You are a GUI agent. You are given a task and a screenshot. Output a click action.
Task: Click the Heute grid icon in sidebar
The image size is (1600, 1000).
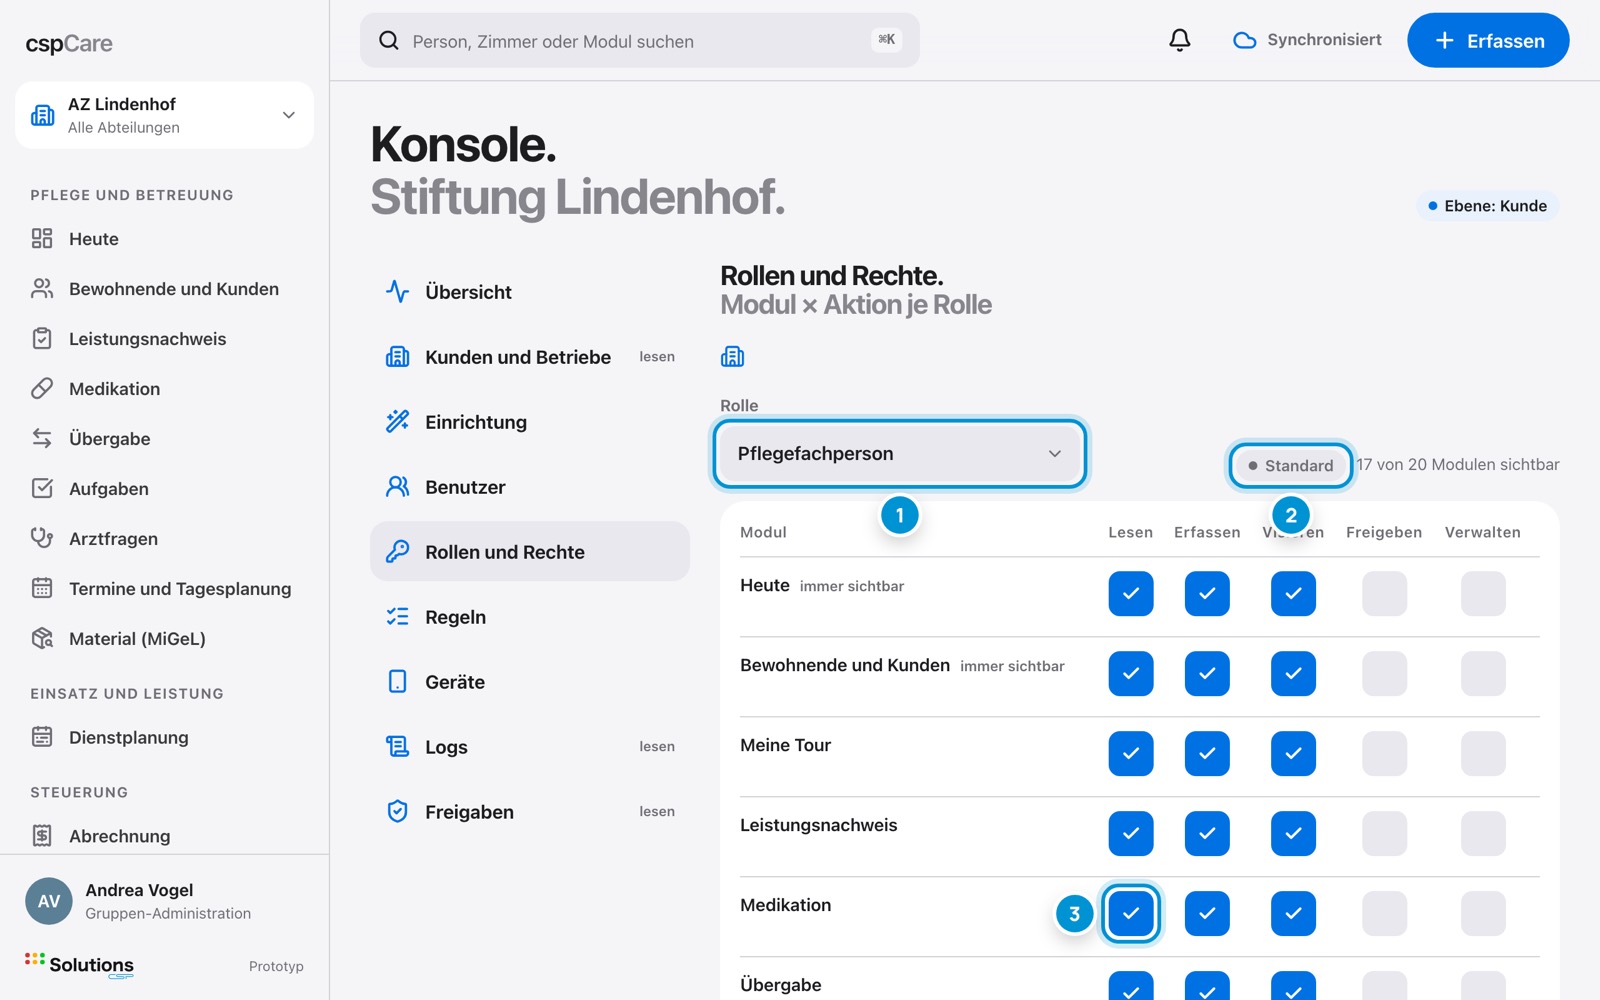pos(42,238)
